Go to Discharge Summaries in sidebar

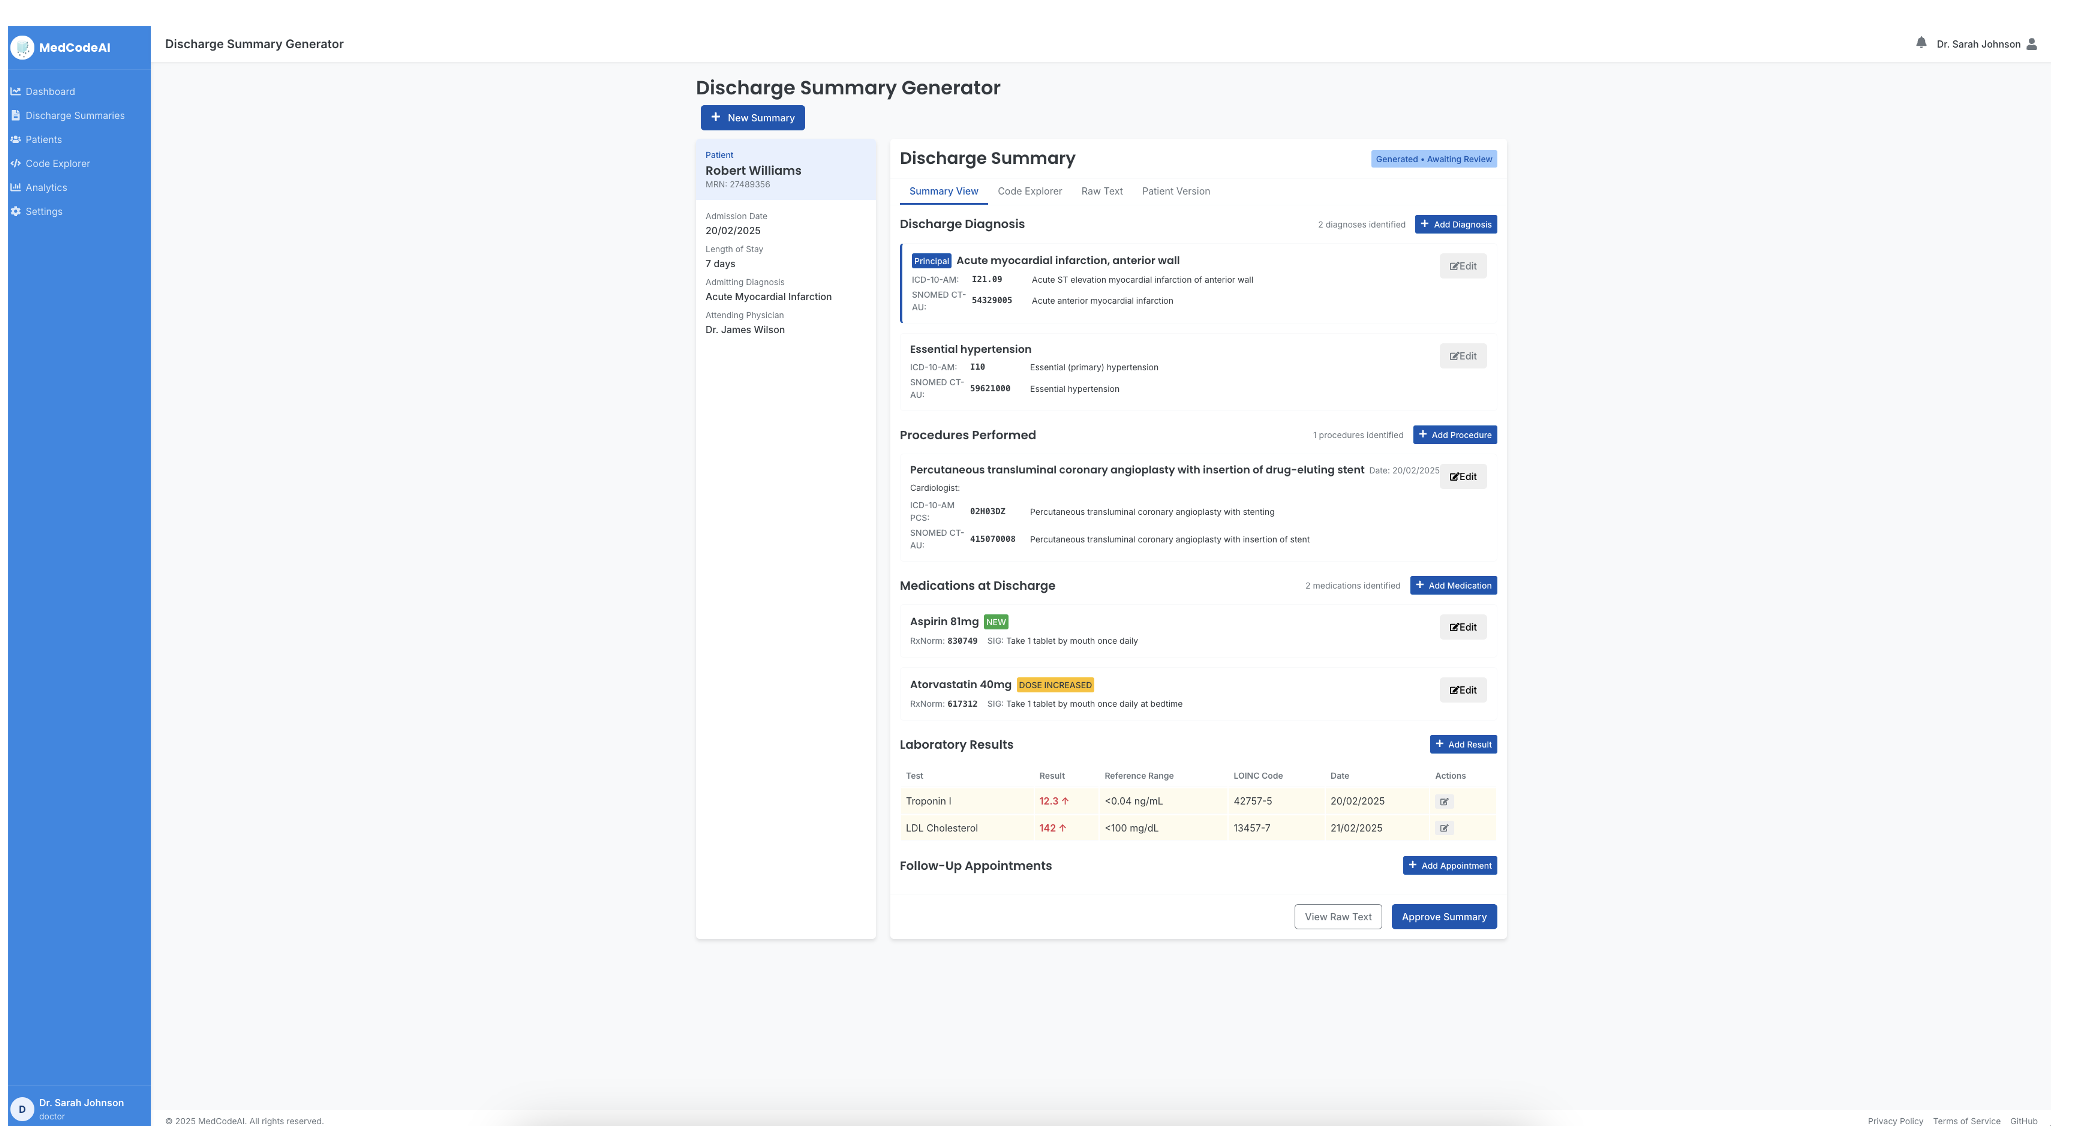coord(75,115)
